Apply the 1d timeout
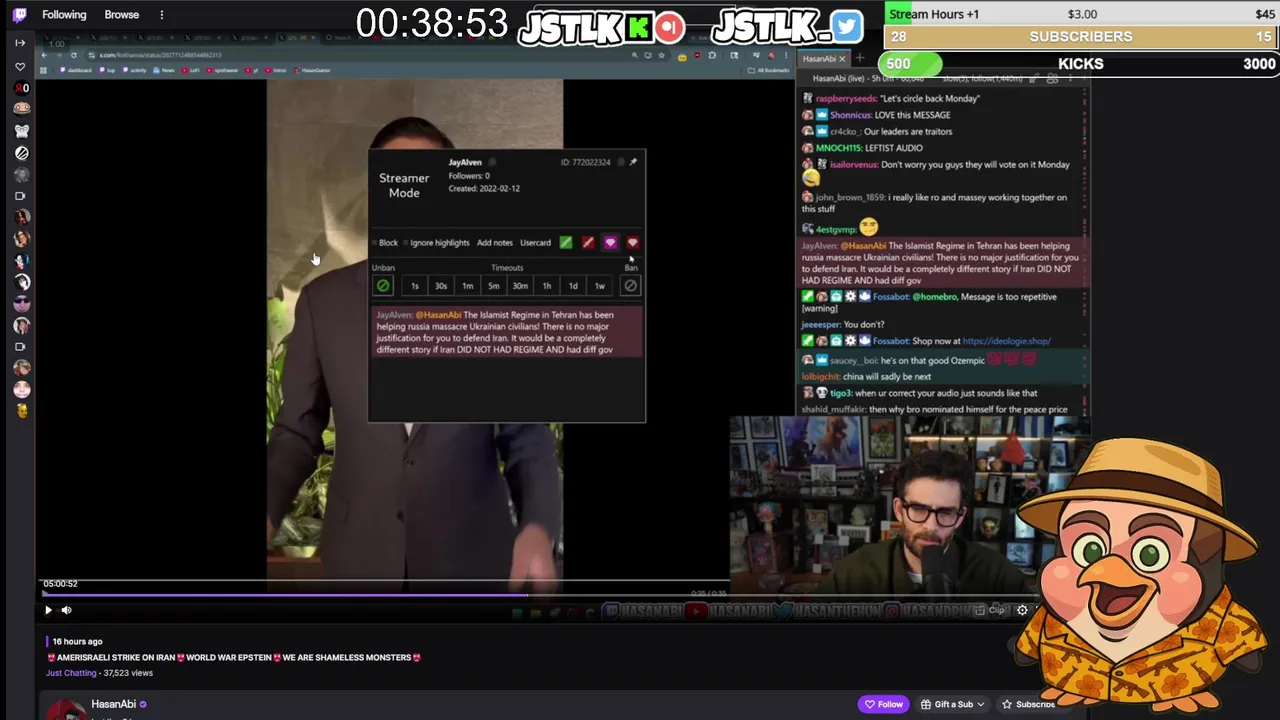 pyautogui.click(x=573, y=286)
